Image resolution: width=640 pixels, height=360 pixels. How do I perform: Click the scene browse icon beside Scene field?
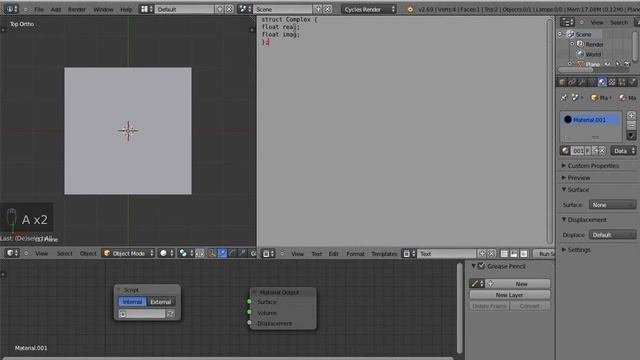(x=245, y=9)
